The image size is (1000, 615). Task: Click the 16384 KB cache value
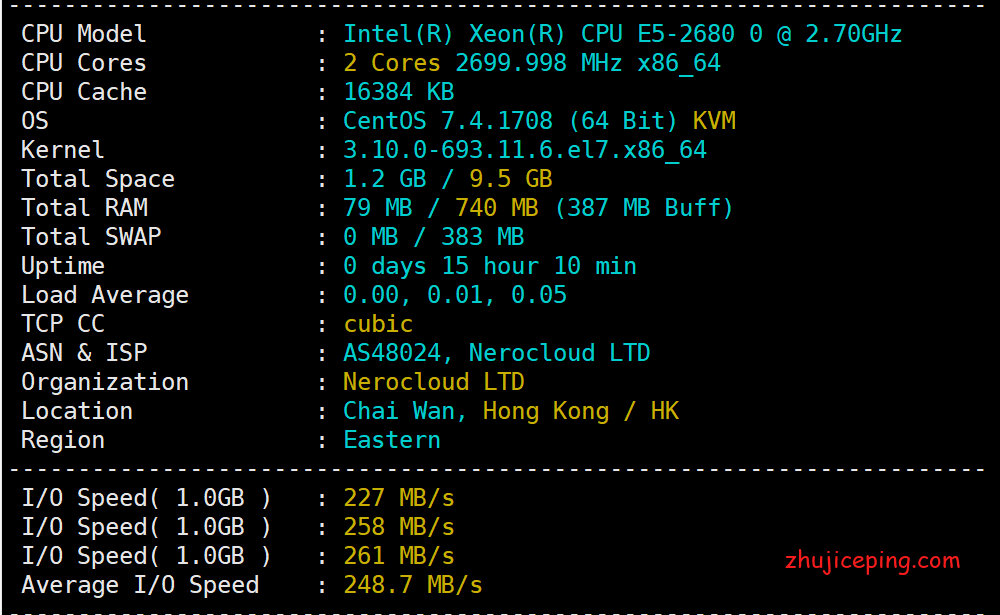pos(398,92)
